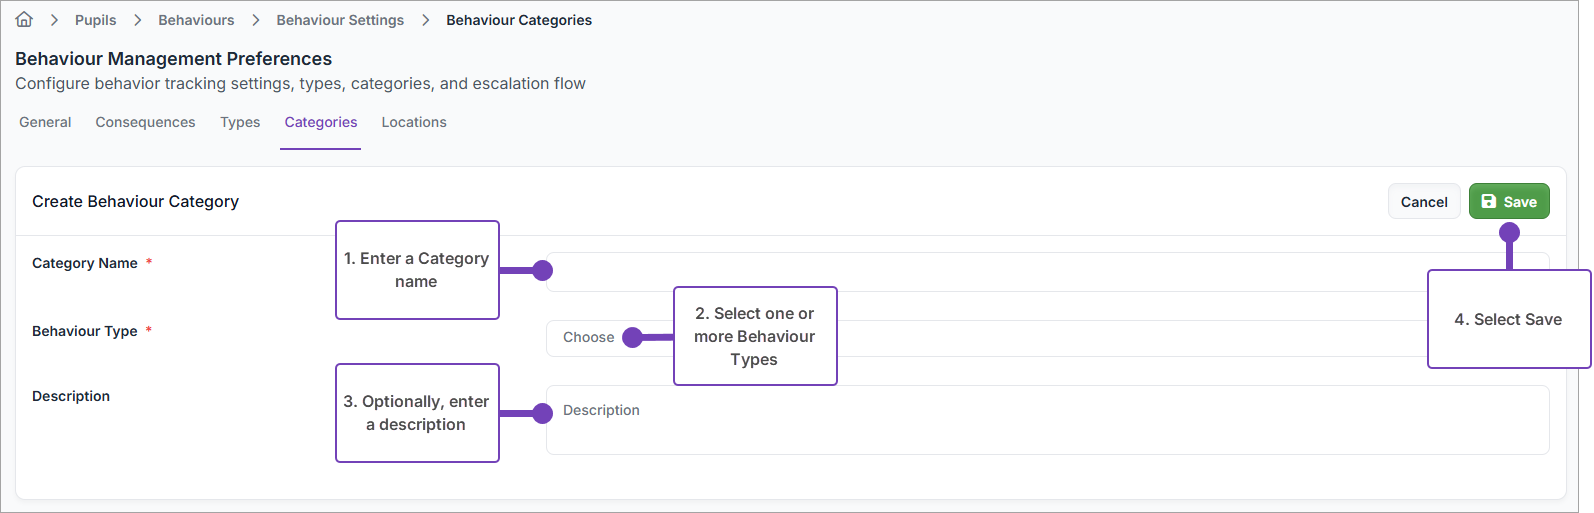Click the 'Enter a Category name' callout
This screenshot has height=513, width=1594.
click(x=417, y=270)
